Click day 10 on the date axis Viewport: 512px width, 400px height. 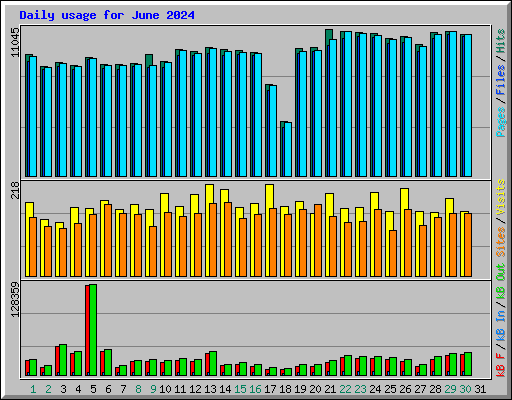(165, 389)
